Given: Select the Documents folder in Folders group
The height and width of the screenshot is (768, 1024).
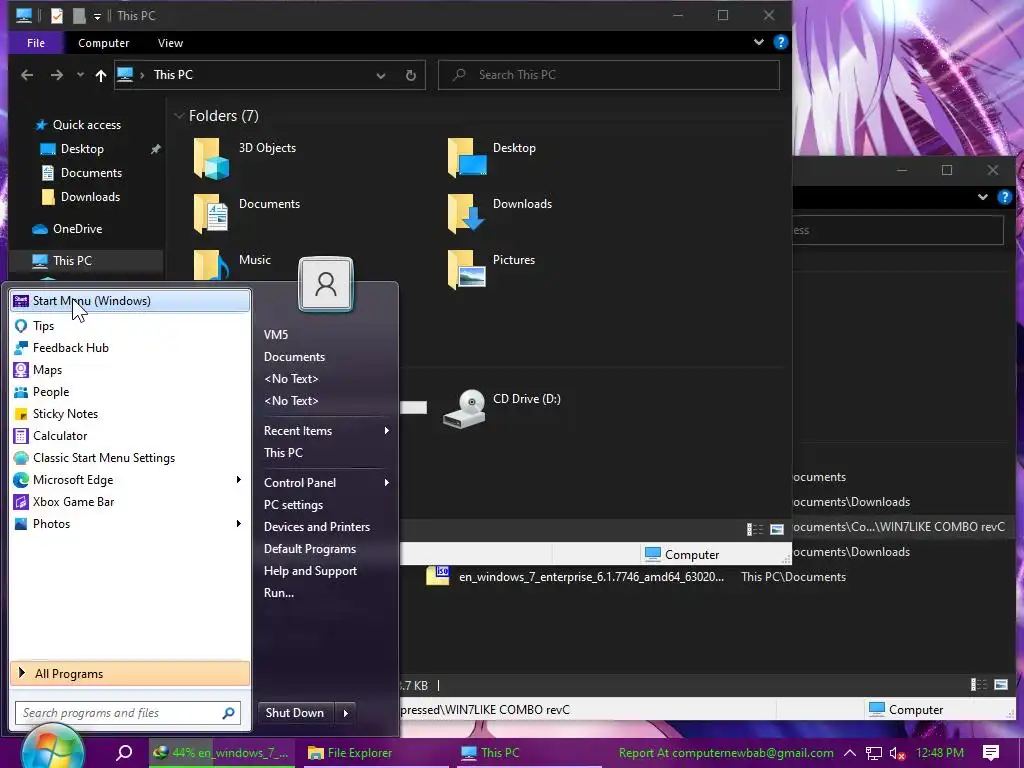Looking at the screenshot, I should coord(247,213).
